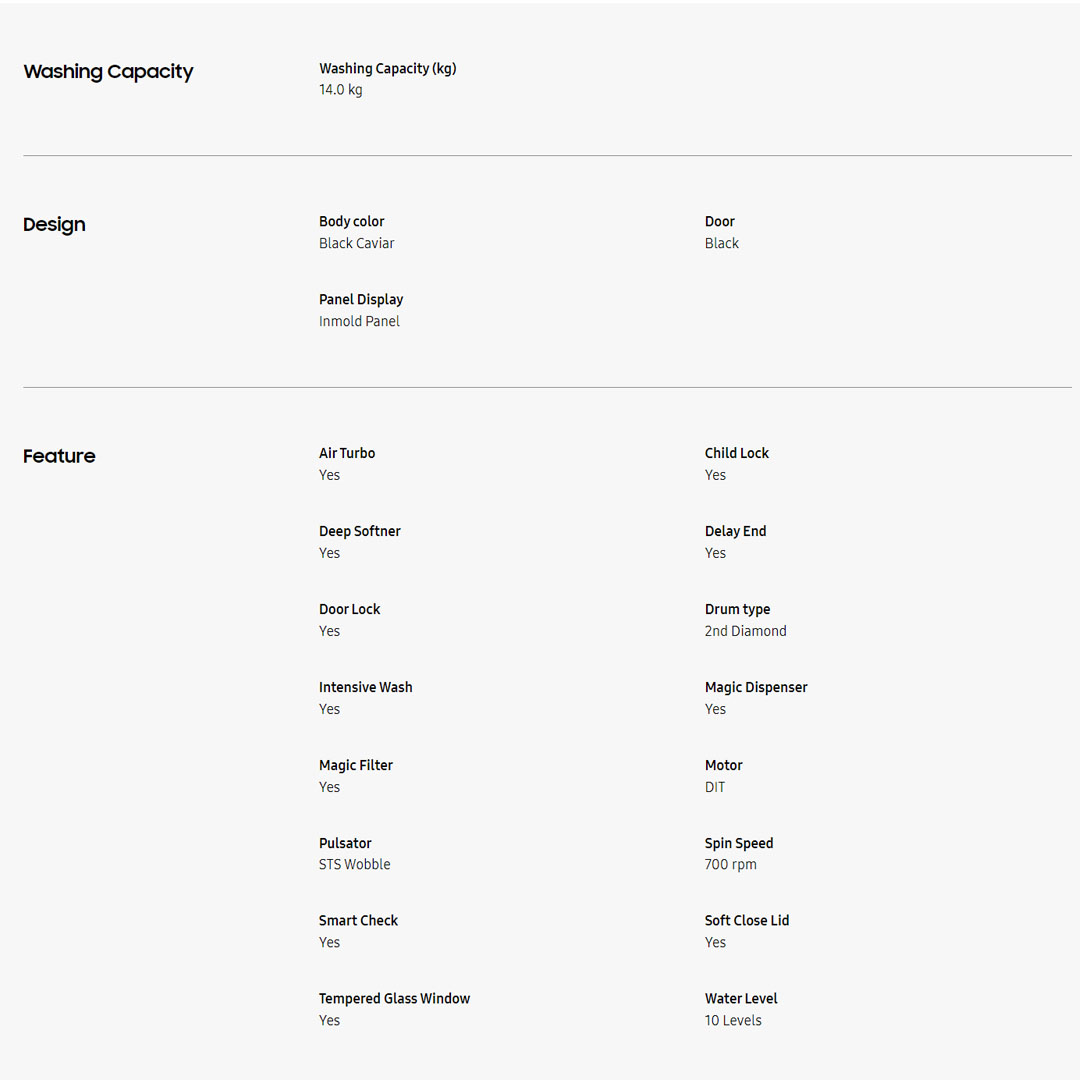This screenshot has height=1080, width=1080.
Task: Click the Child Lock feature label
Action: [737, 454]
